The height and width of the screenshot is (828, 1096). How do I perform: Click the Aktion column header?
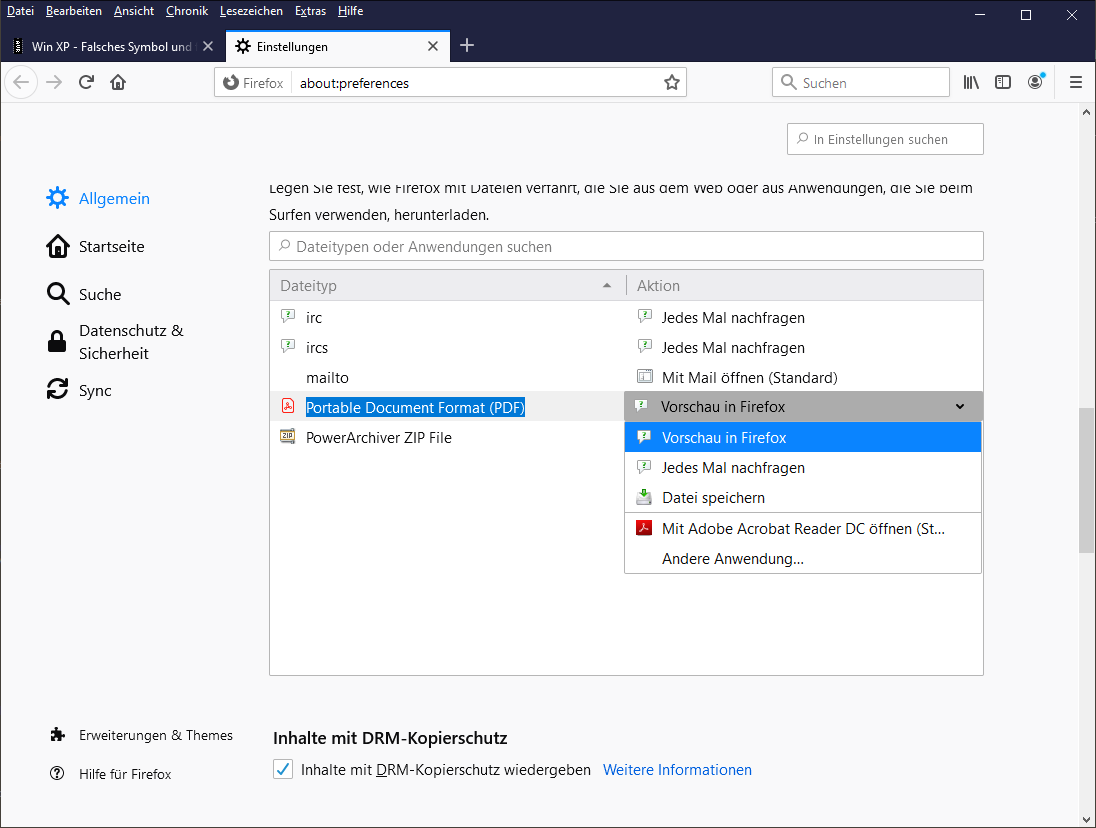pos(805,285)
